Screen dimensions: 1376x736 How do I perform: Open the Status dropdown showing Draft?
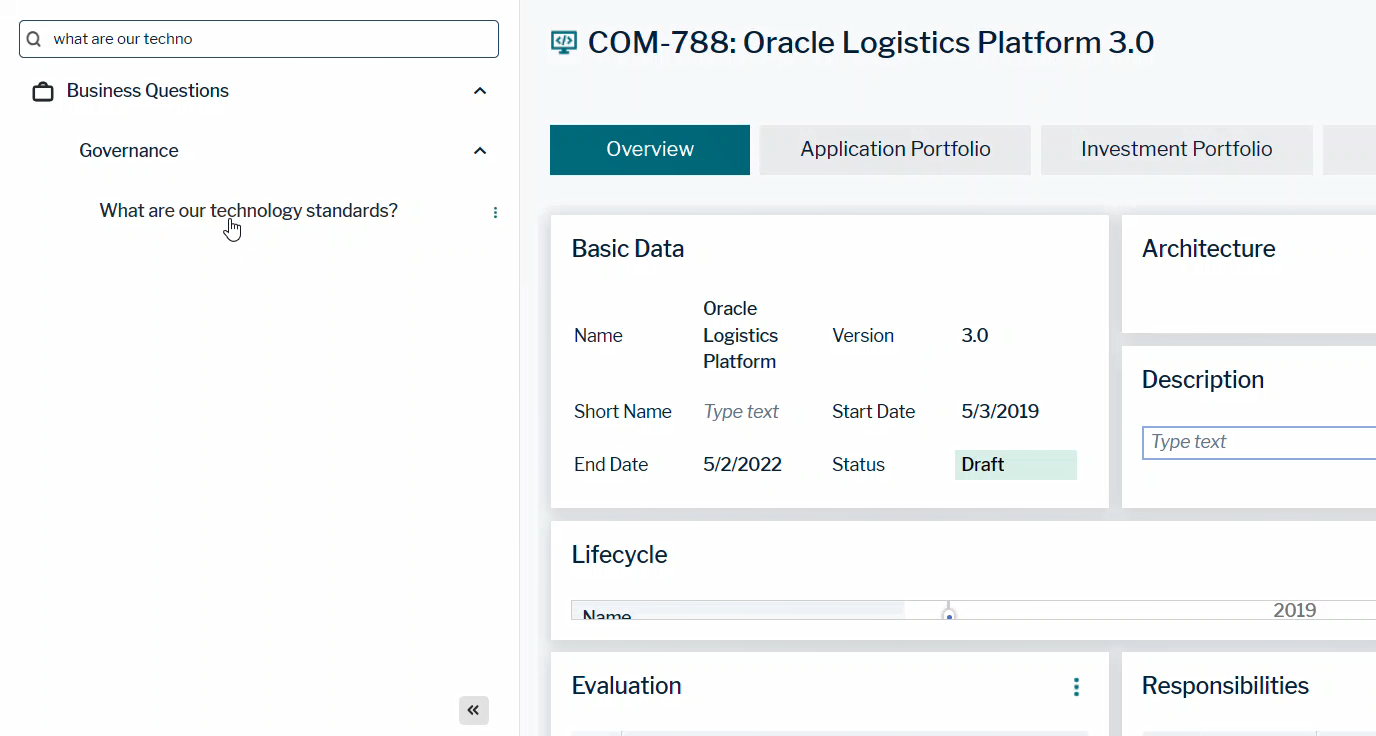tap(1015, 465)
